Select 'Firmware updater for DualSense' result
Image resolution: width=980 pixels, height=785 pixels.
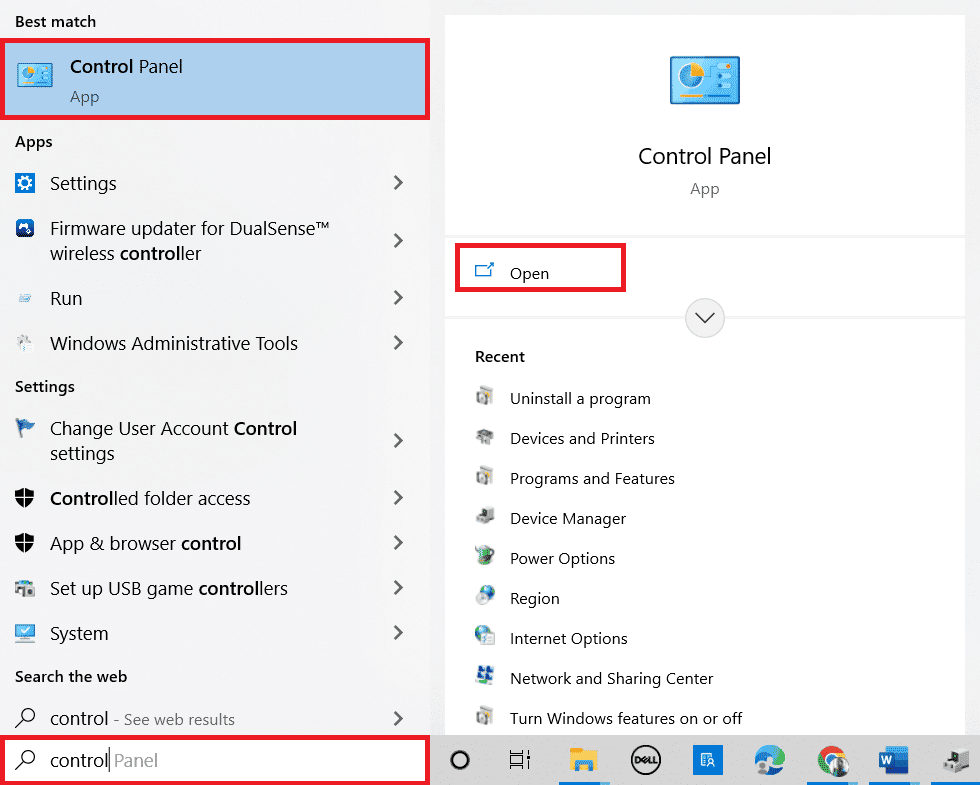click(189, 241)
